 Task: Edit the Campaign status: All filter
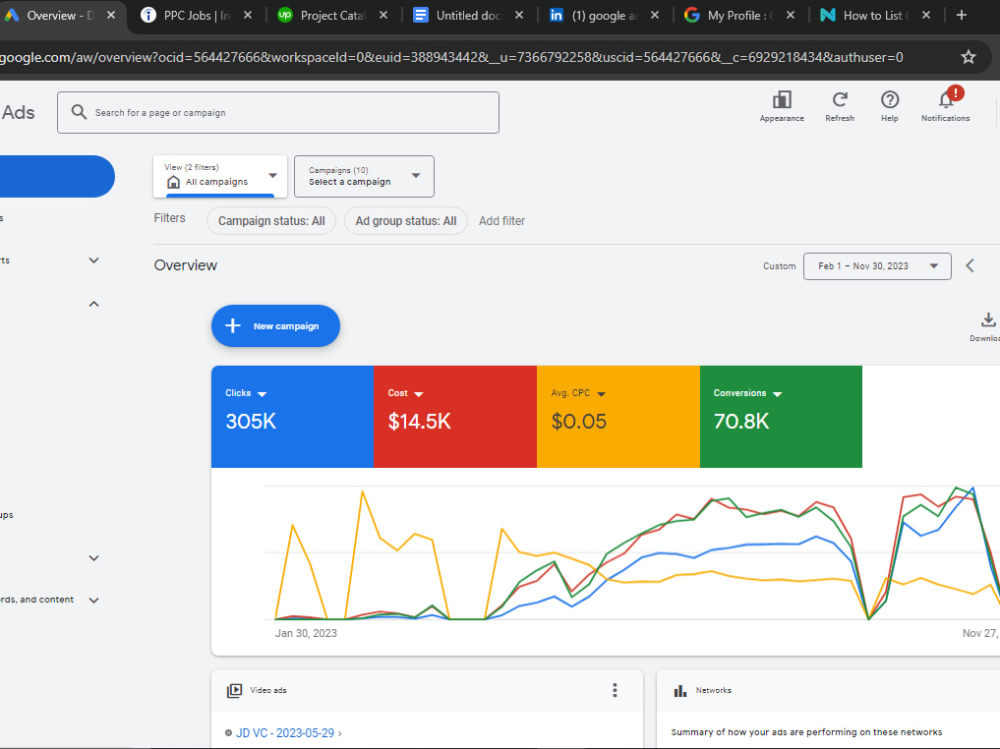[x=271, y=221]
